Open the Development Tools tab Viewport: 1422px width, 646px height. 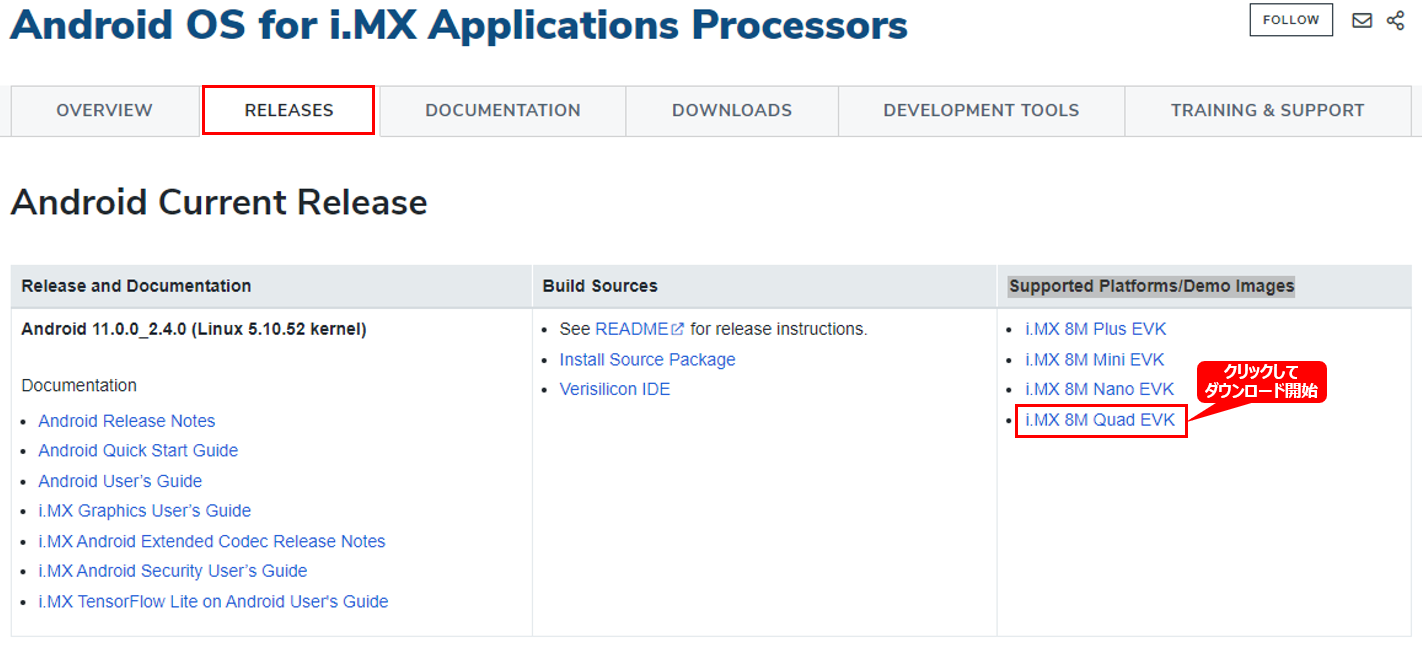tap(980, 111)
